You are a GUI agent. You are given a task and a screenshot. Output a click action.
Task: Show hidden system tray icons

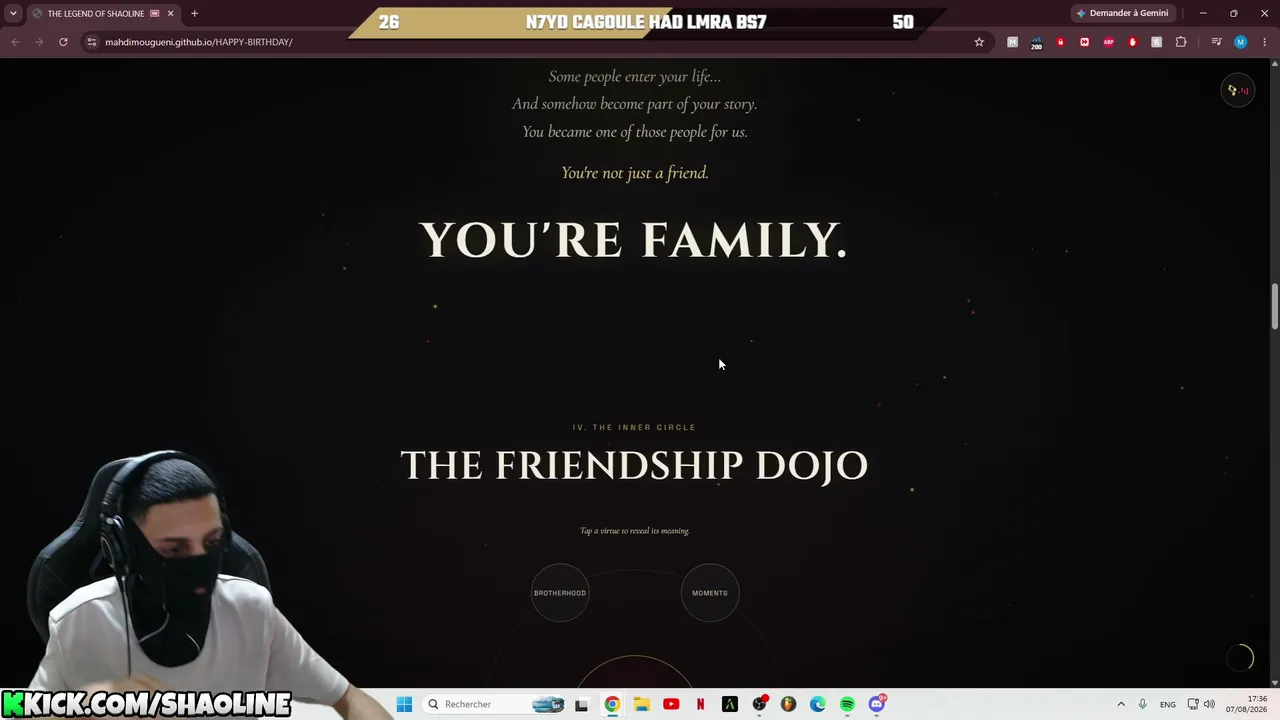[1121, 704]
